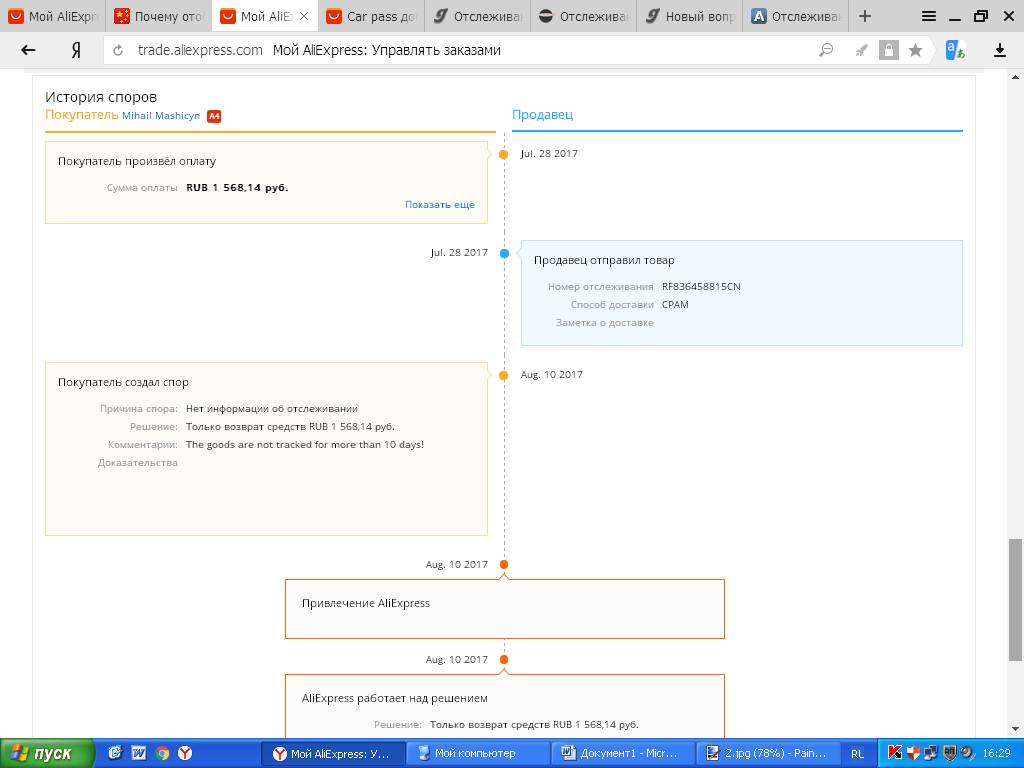This screenshot has height=768, width=1024.
Task: Click Мой AliExpress taskbar button
Action: 332,753
